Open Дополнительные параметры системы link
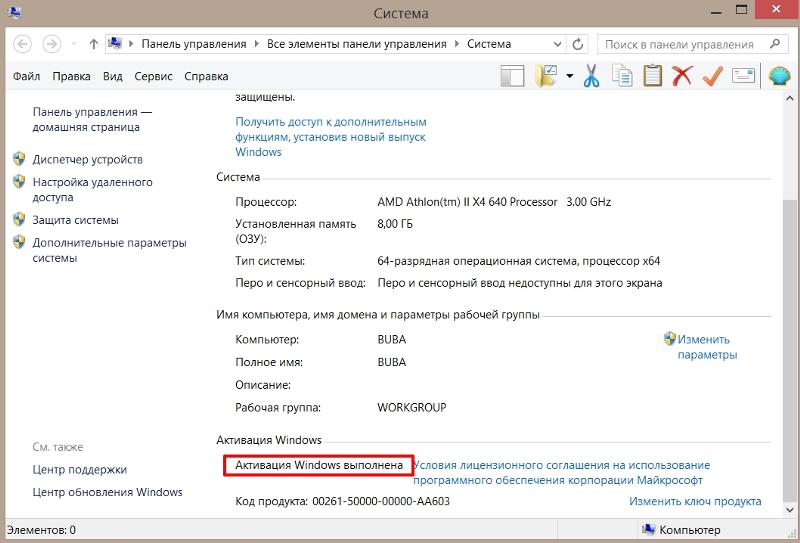This screenshot has height=543, width=800. (109, 250)
